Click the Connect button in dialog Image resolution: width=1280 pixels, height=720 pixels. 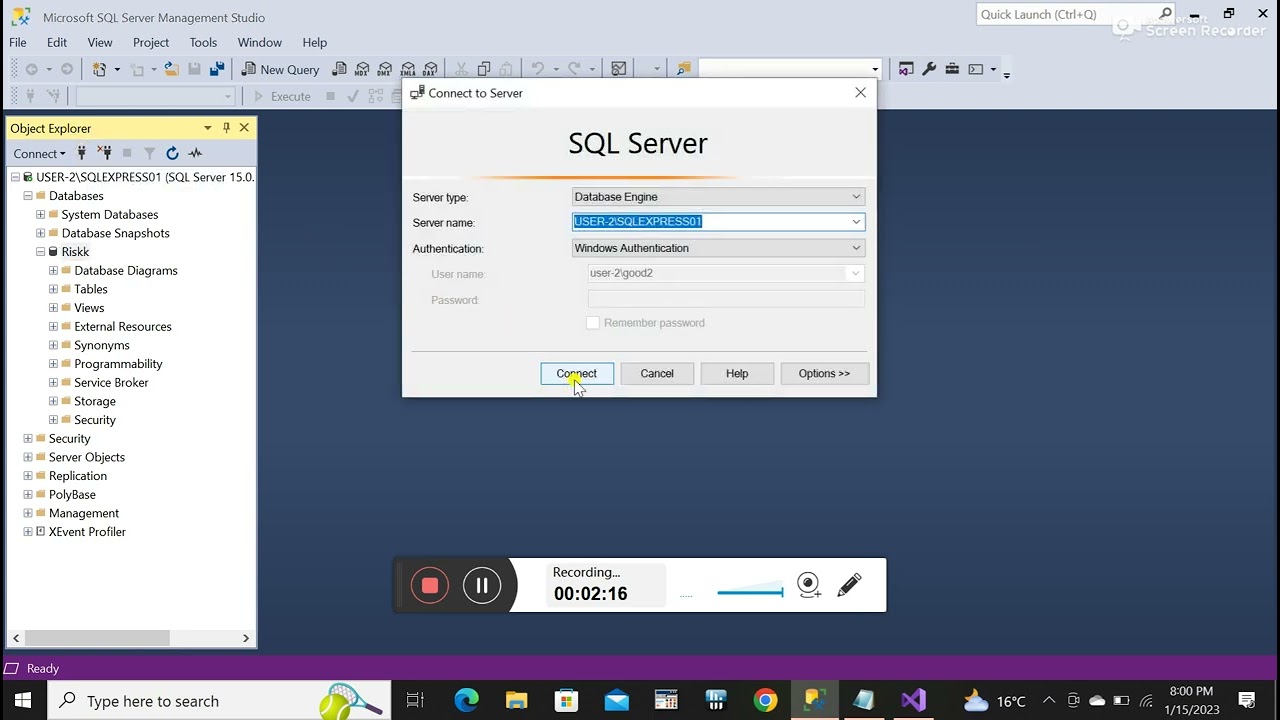[x=577, y=373]
